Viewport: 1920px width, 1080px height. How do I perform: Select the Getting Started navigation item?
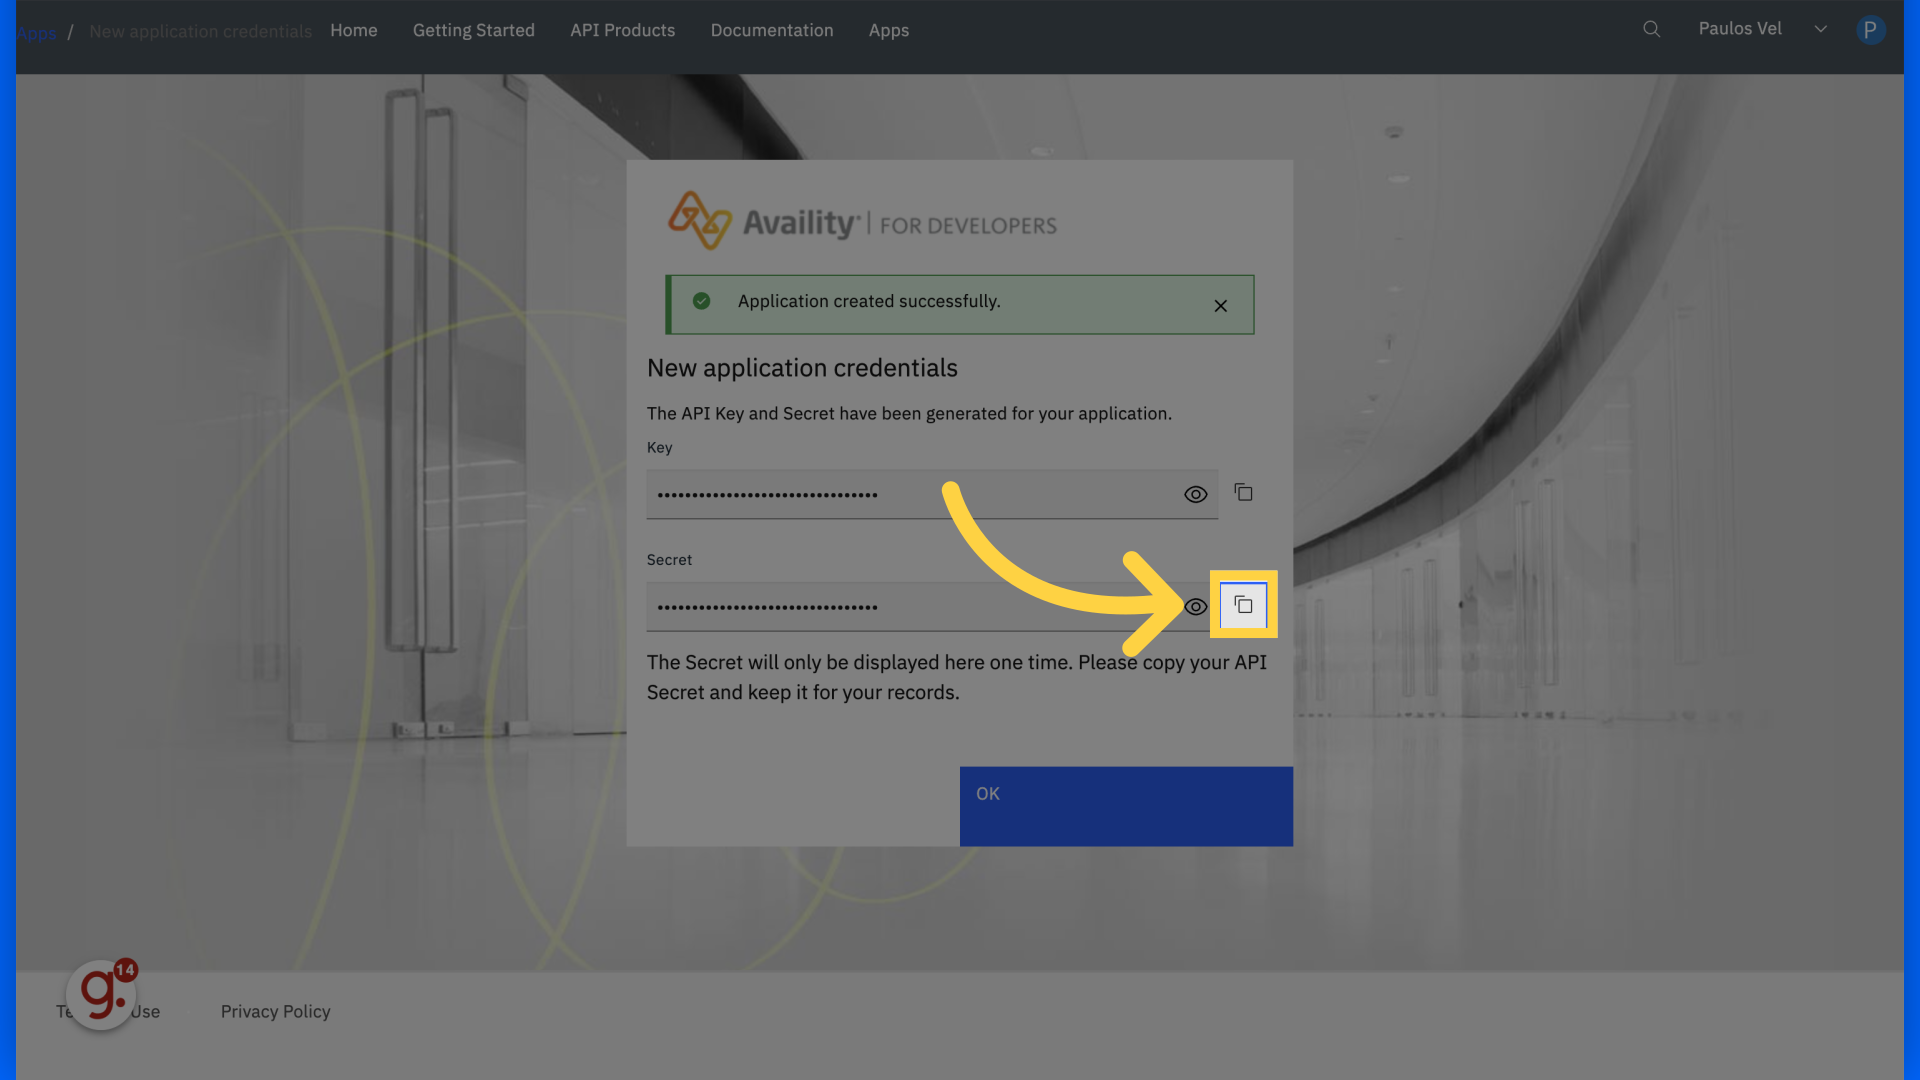(473, 30)
